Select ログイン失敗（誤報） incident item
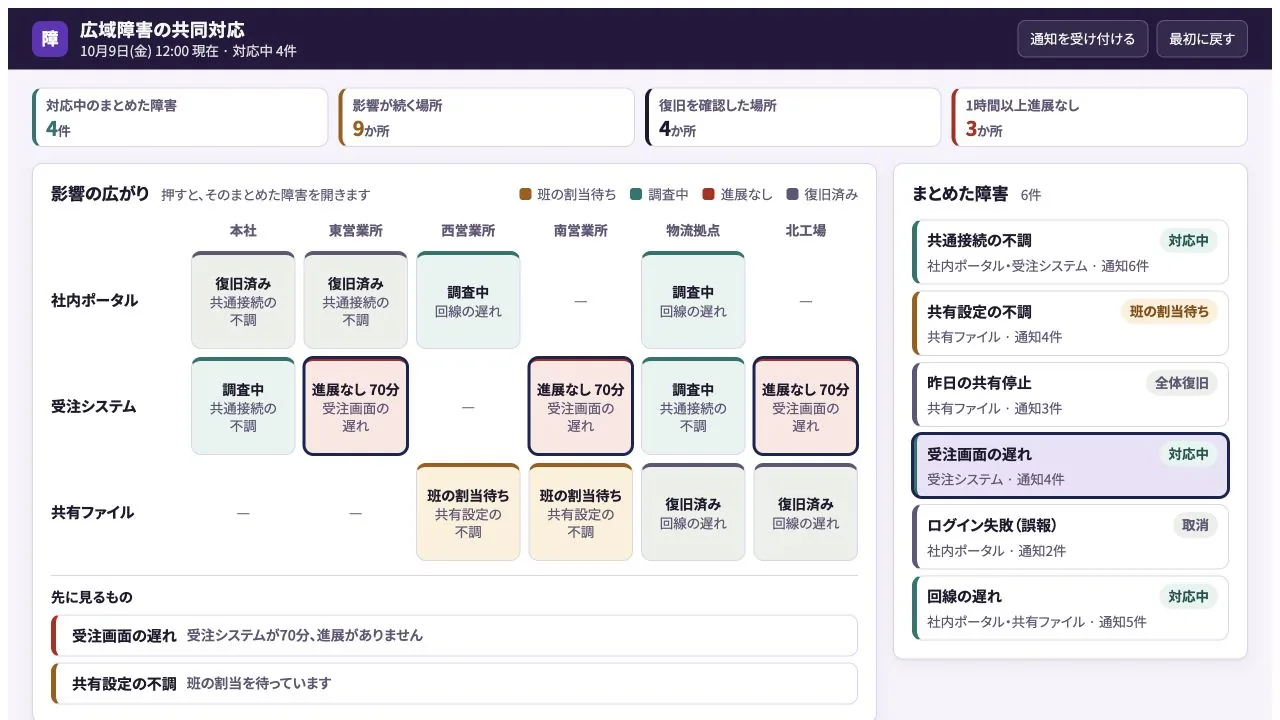This screenshot has width=1280, height=720. click(1070, 537)
